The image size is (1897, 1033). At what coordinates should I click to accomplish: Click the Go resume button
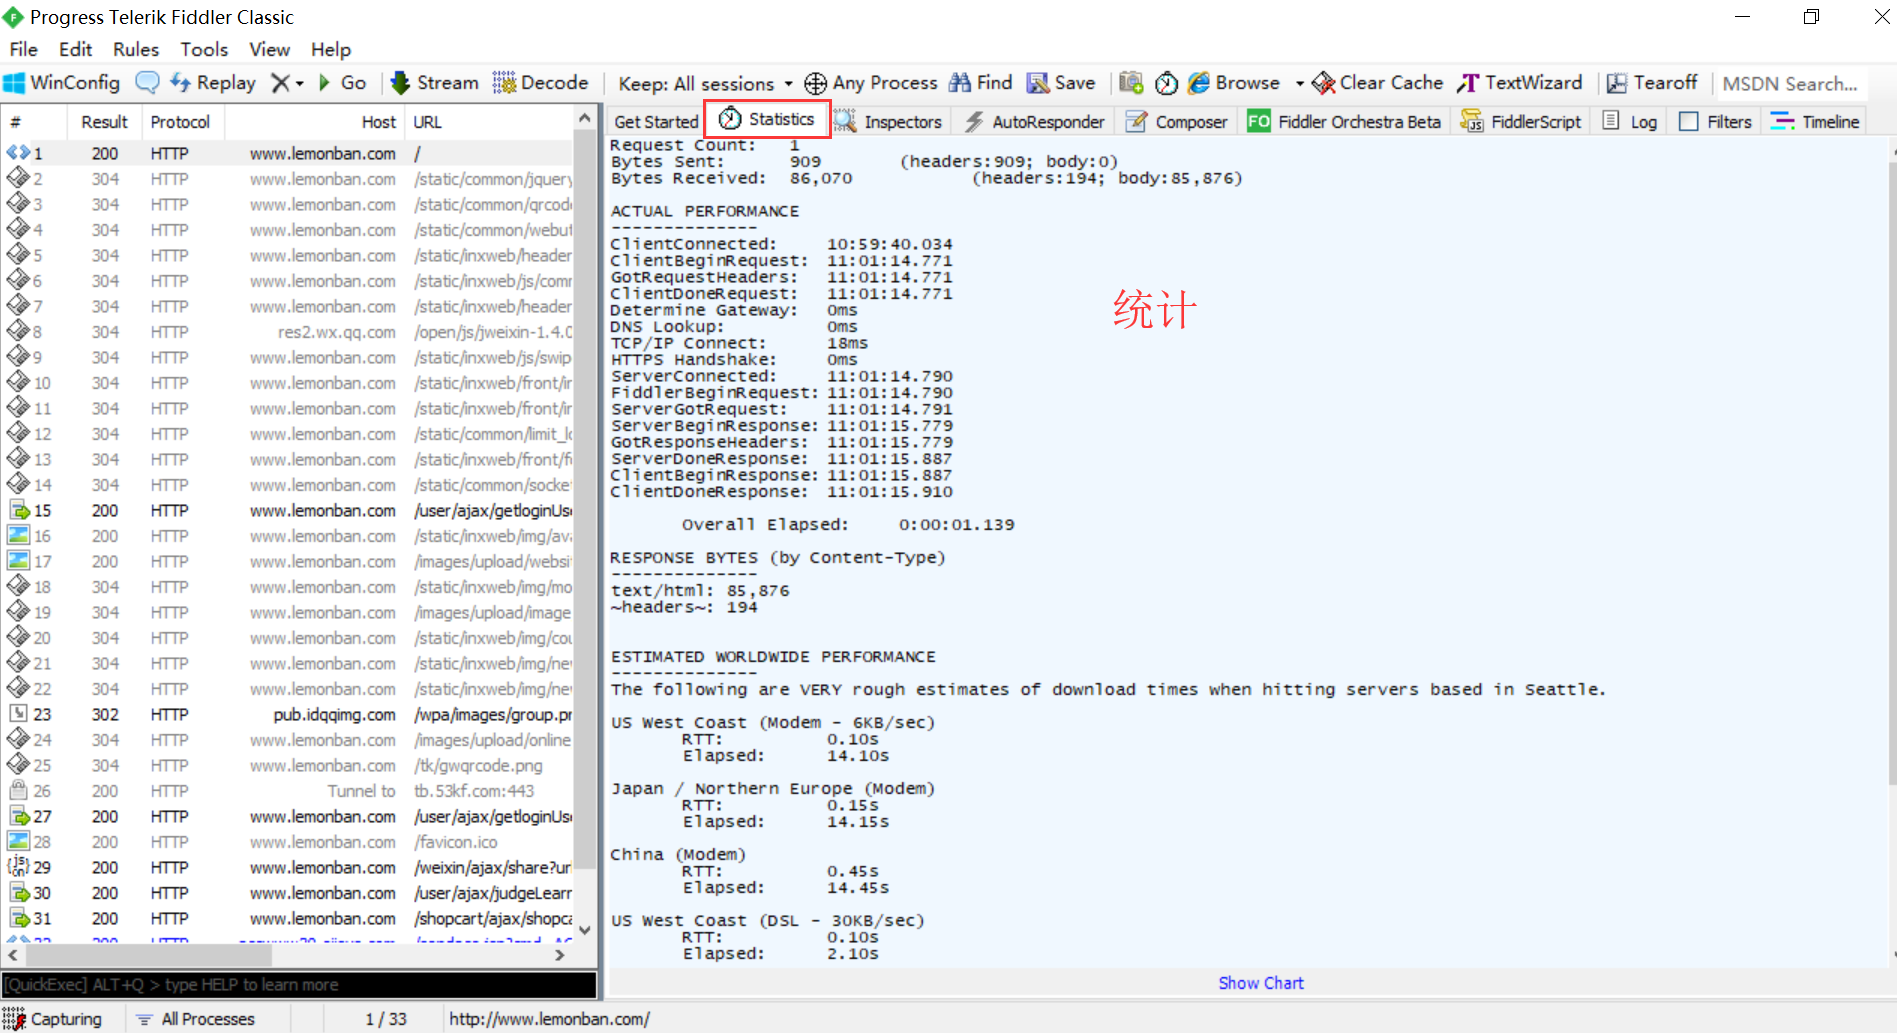pyautogui.click(x=342, y=83)
